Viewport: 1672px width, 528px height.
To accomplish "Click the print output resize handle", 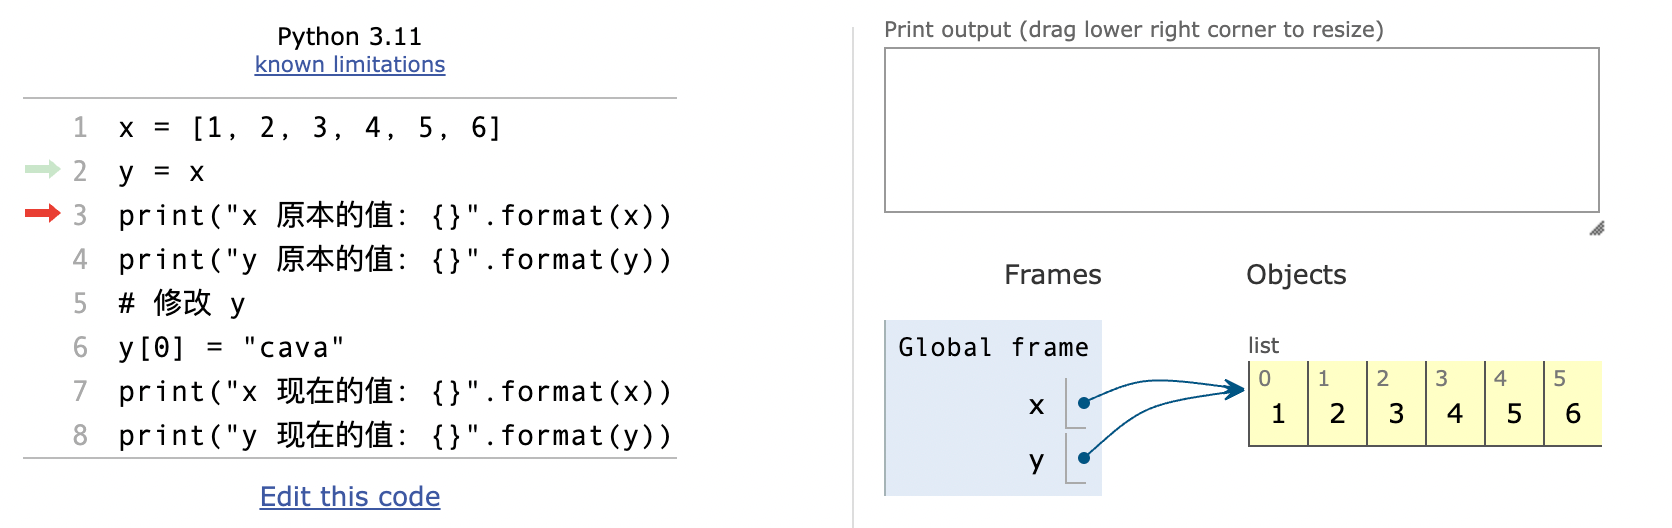I will 1597,228.
